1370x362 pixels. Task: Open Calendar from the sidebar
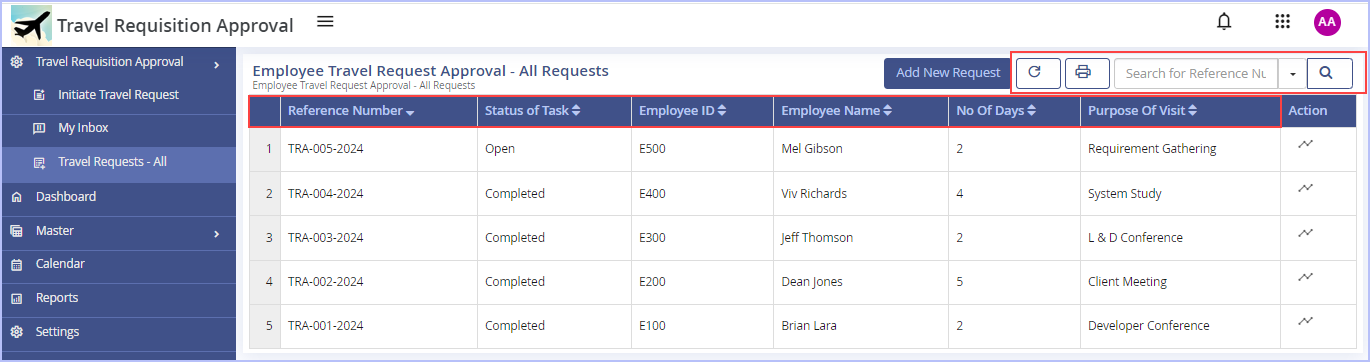click(60, 264)
